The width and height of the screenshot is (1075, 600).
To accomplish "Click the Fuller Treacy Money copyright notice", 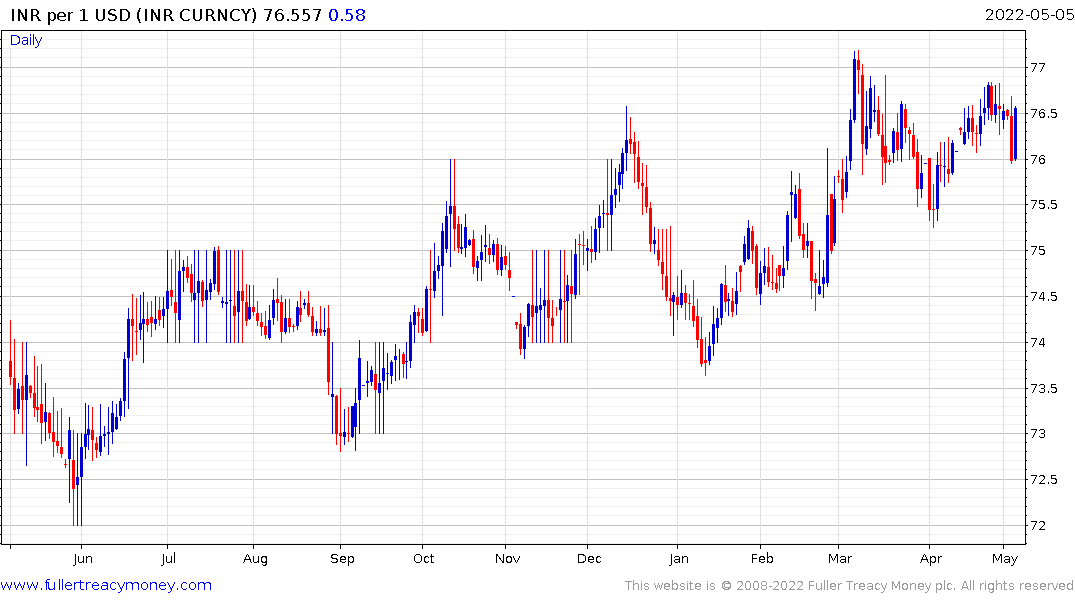I will pos(849,586).
